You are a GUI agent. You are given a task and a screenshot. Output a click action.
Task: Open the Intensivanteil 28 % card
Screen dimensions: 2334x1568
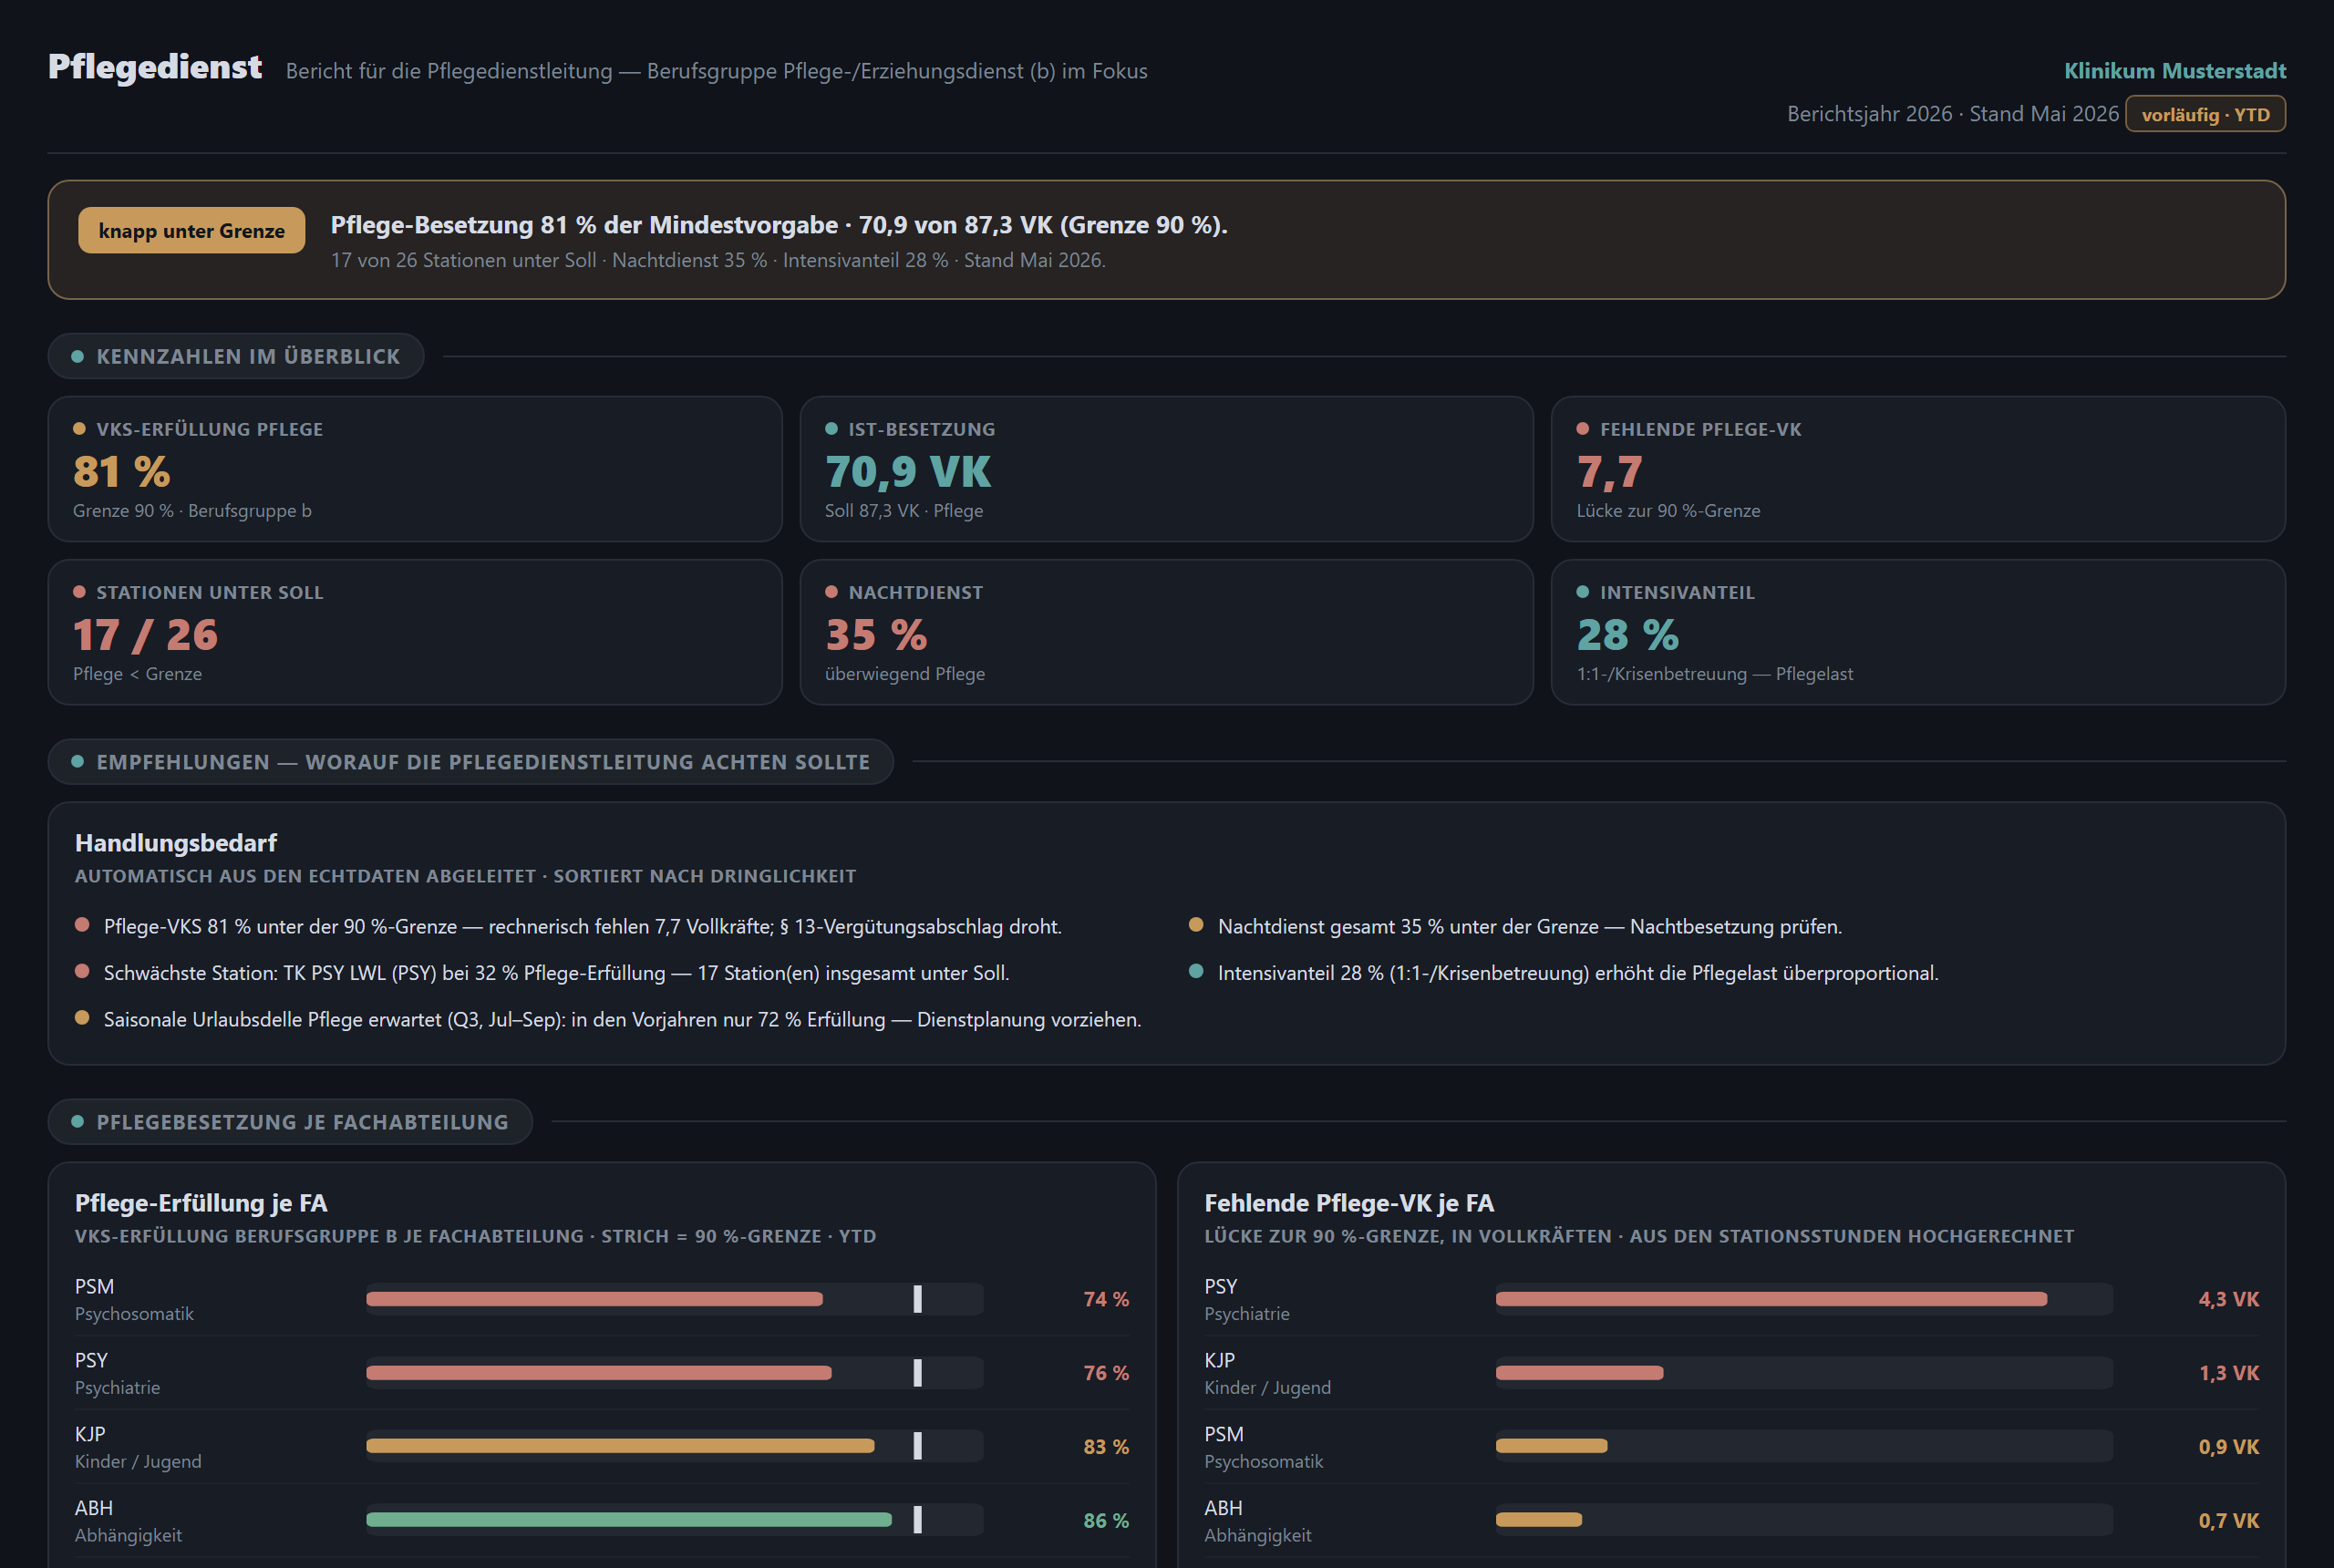(1918, 632)
